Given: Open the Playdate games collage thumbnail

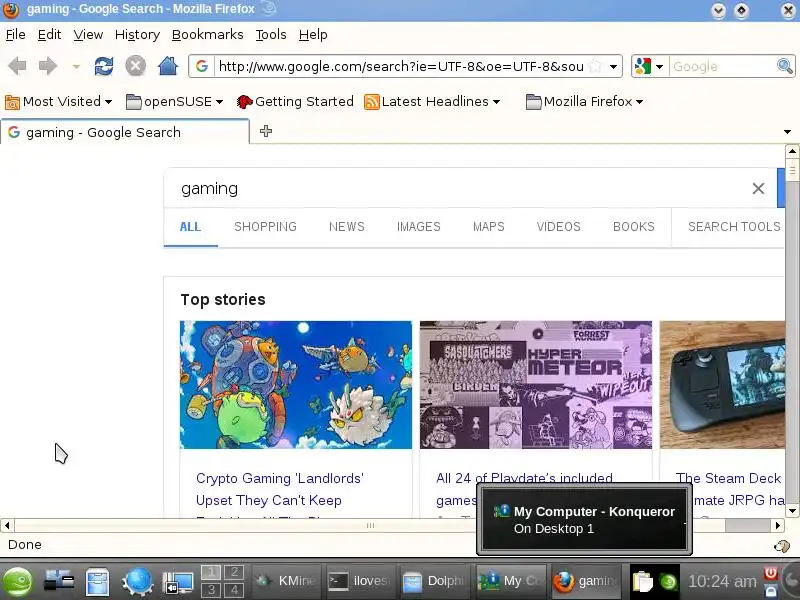Looking at the screenshot, I should [x=536, y=385].
